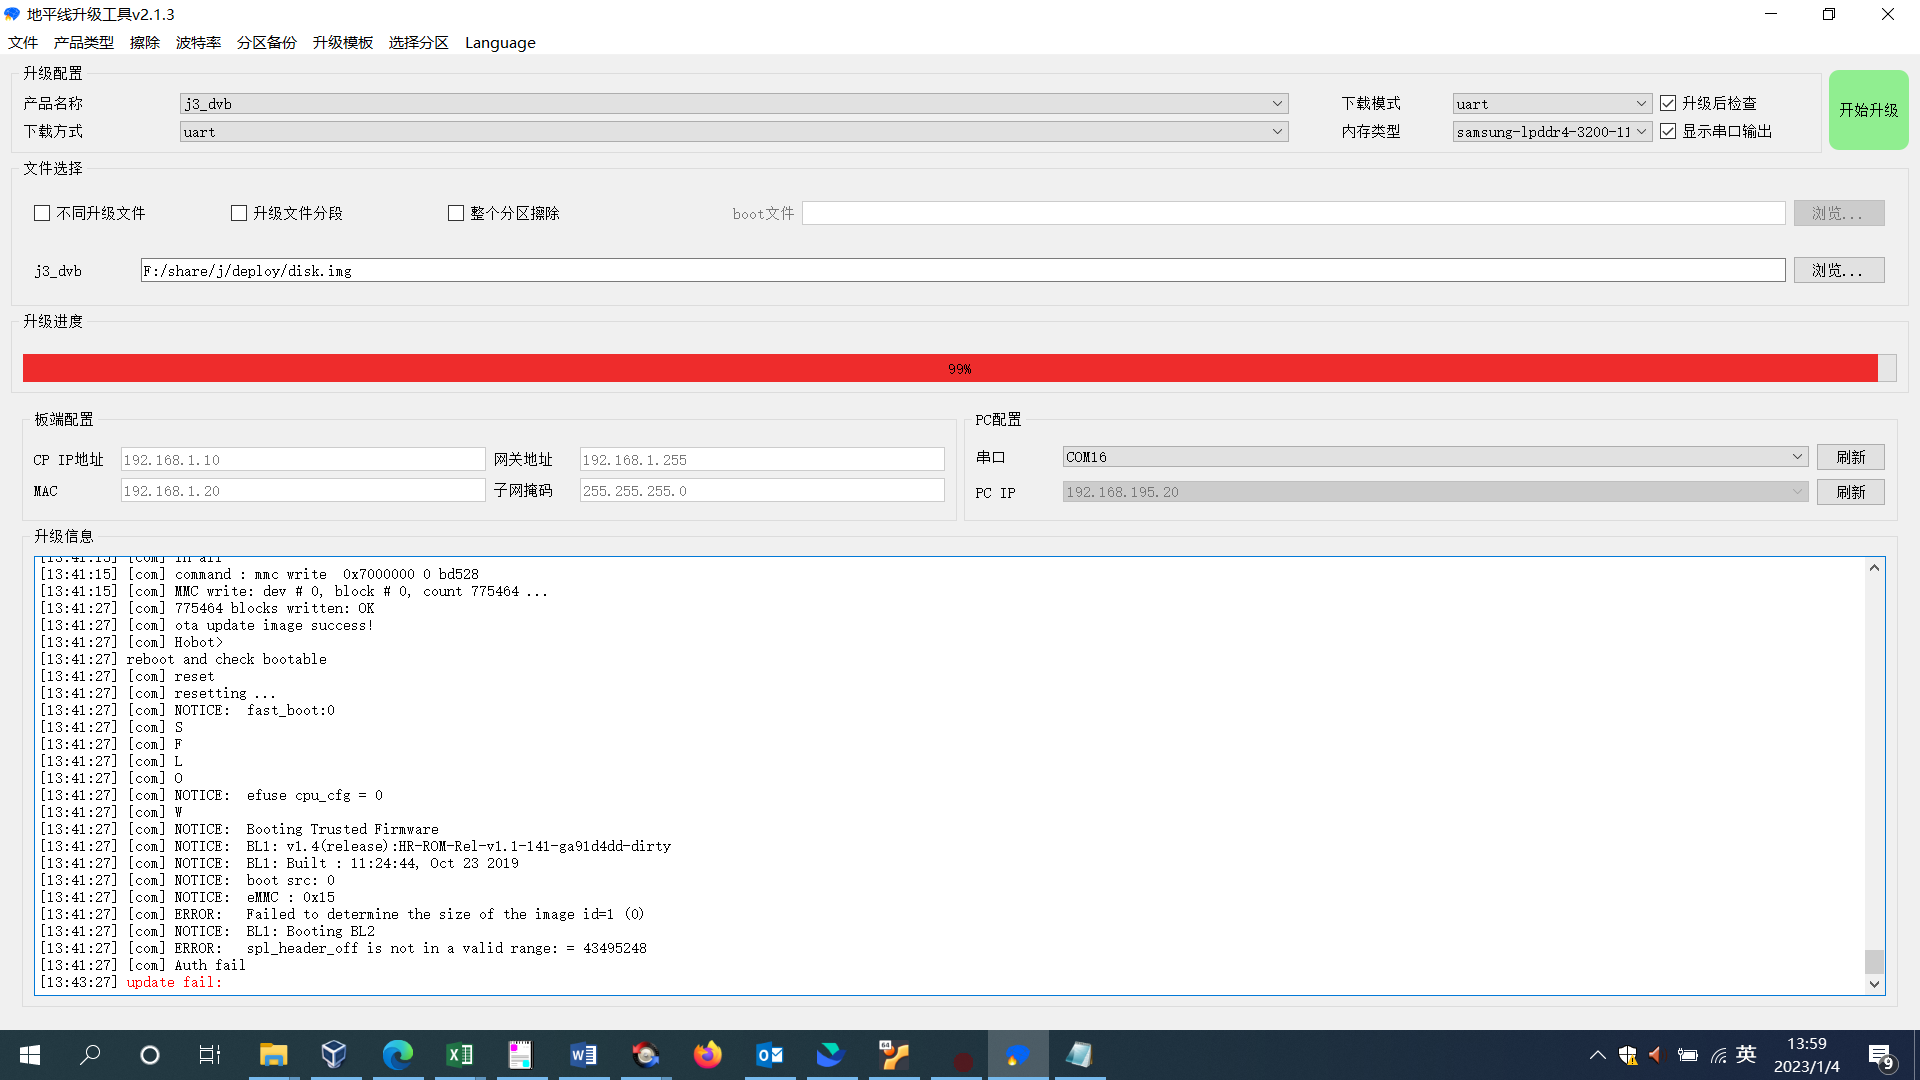Click 浏览 next to disk.img path
Image resolution: width=1920 pixels, height=1080 pixels.
[x=1838, y=270]
